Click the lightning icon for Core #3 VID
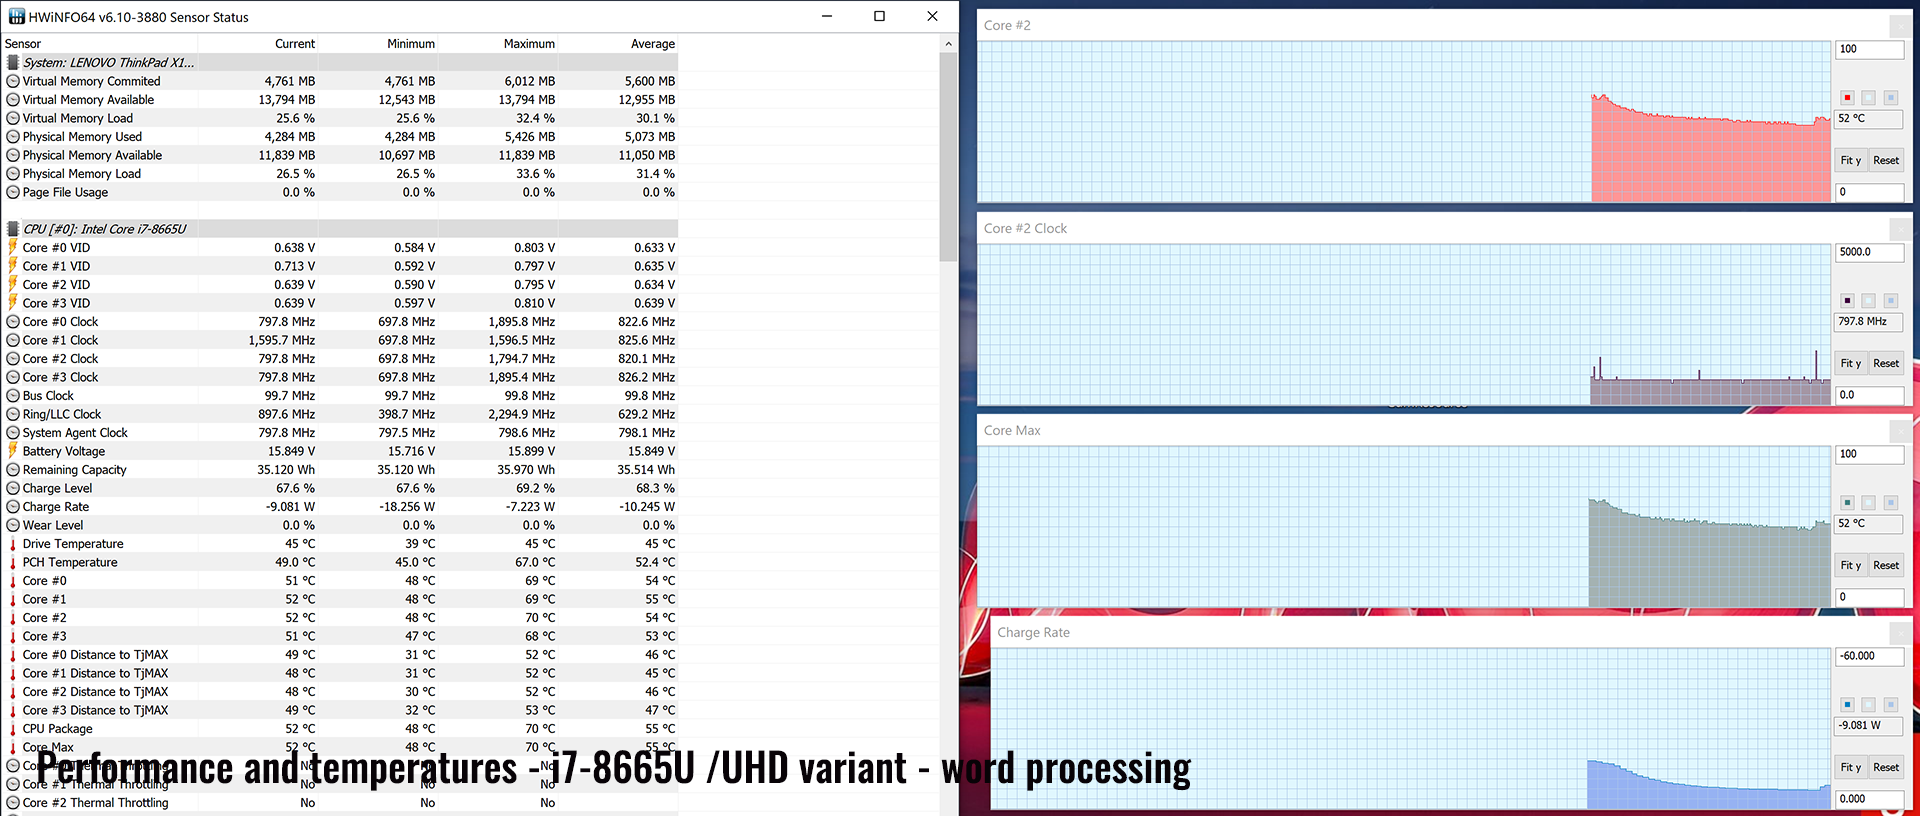Image resolution: width=1920 pixels, height=816 pixels. coord(13,303)
